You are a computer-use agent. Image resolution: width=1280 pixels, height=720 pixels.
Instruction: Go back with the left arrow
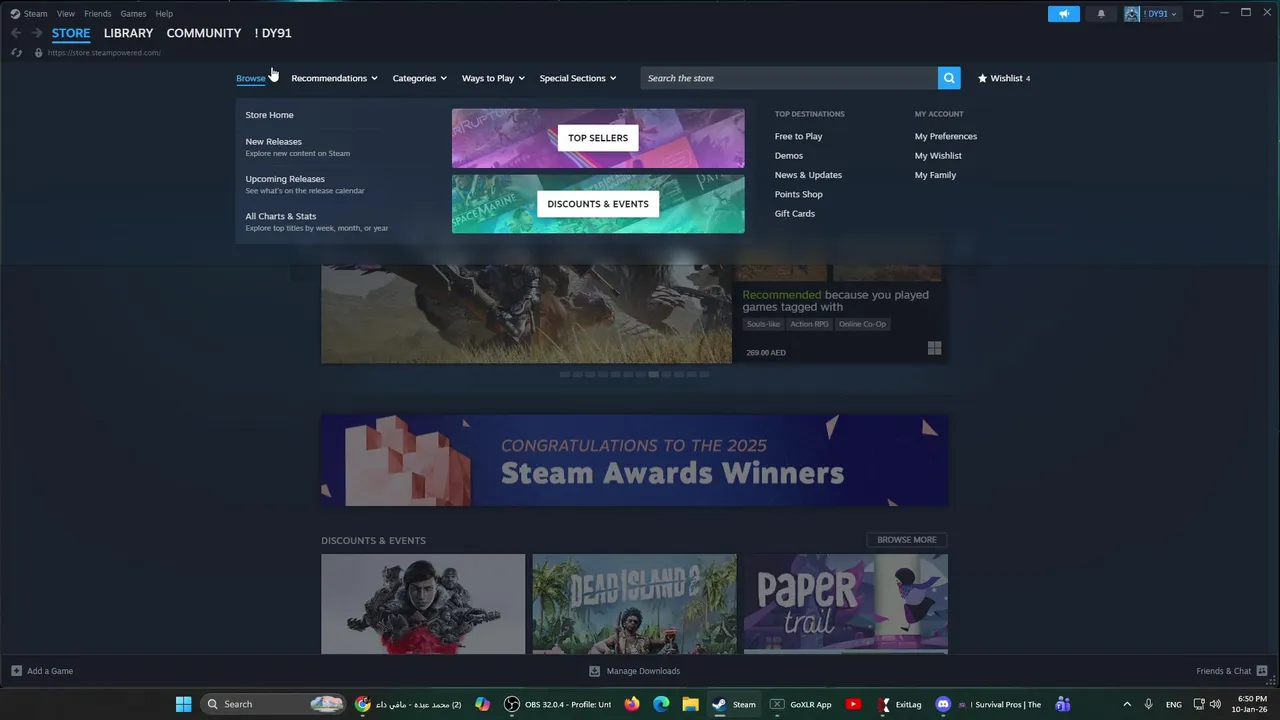tap(16, 33)
